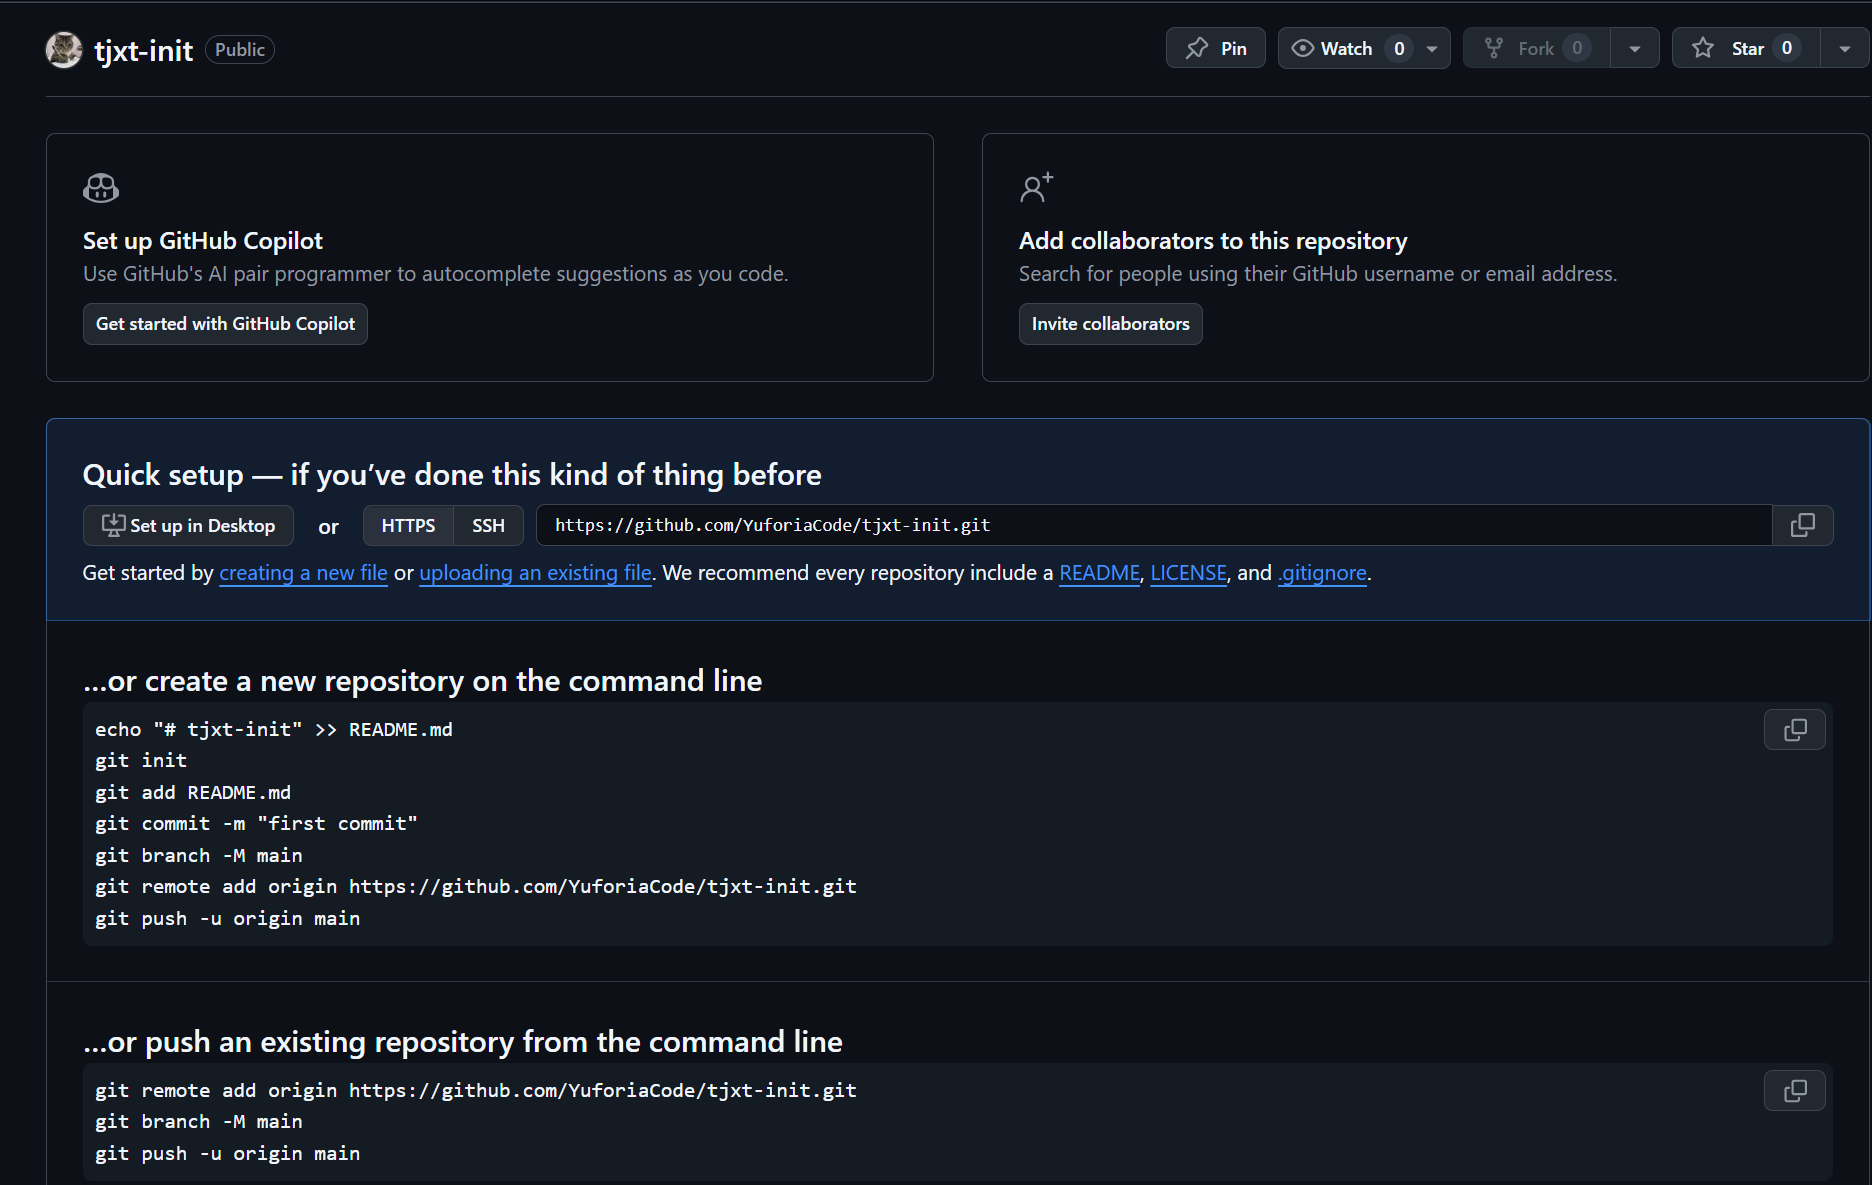Open the creating a new file link

[303, 573]
